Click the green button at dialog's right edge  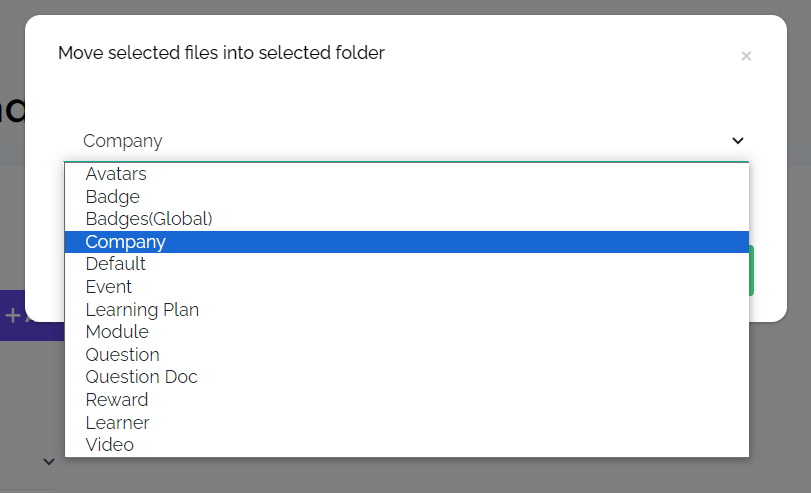(752, 271)
